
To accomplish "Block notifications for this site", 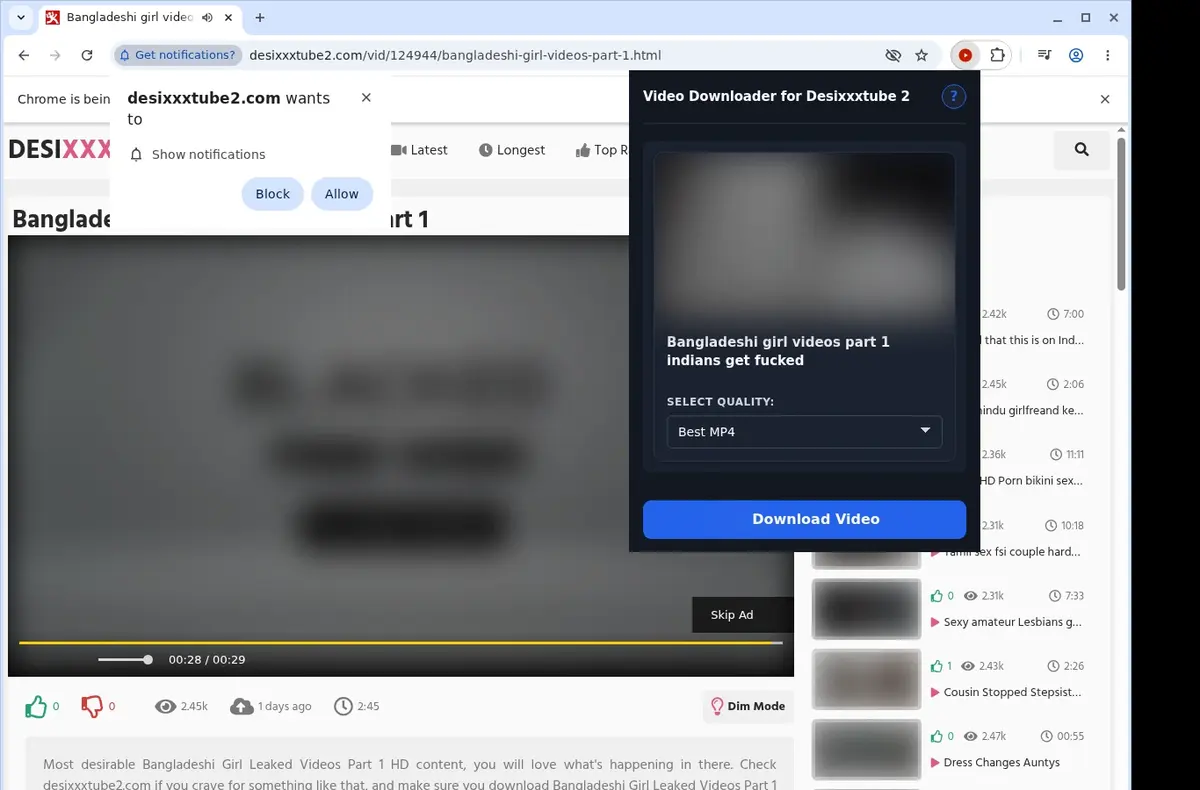I will (x=272, y=194).
